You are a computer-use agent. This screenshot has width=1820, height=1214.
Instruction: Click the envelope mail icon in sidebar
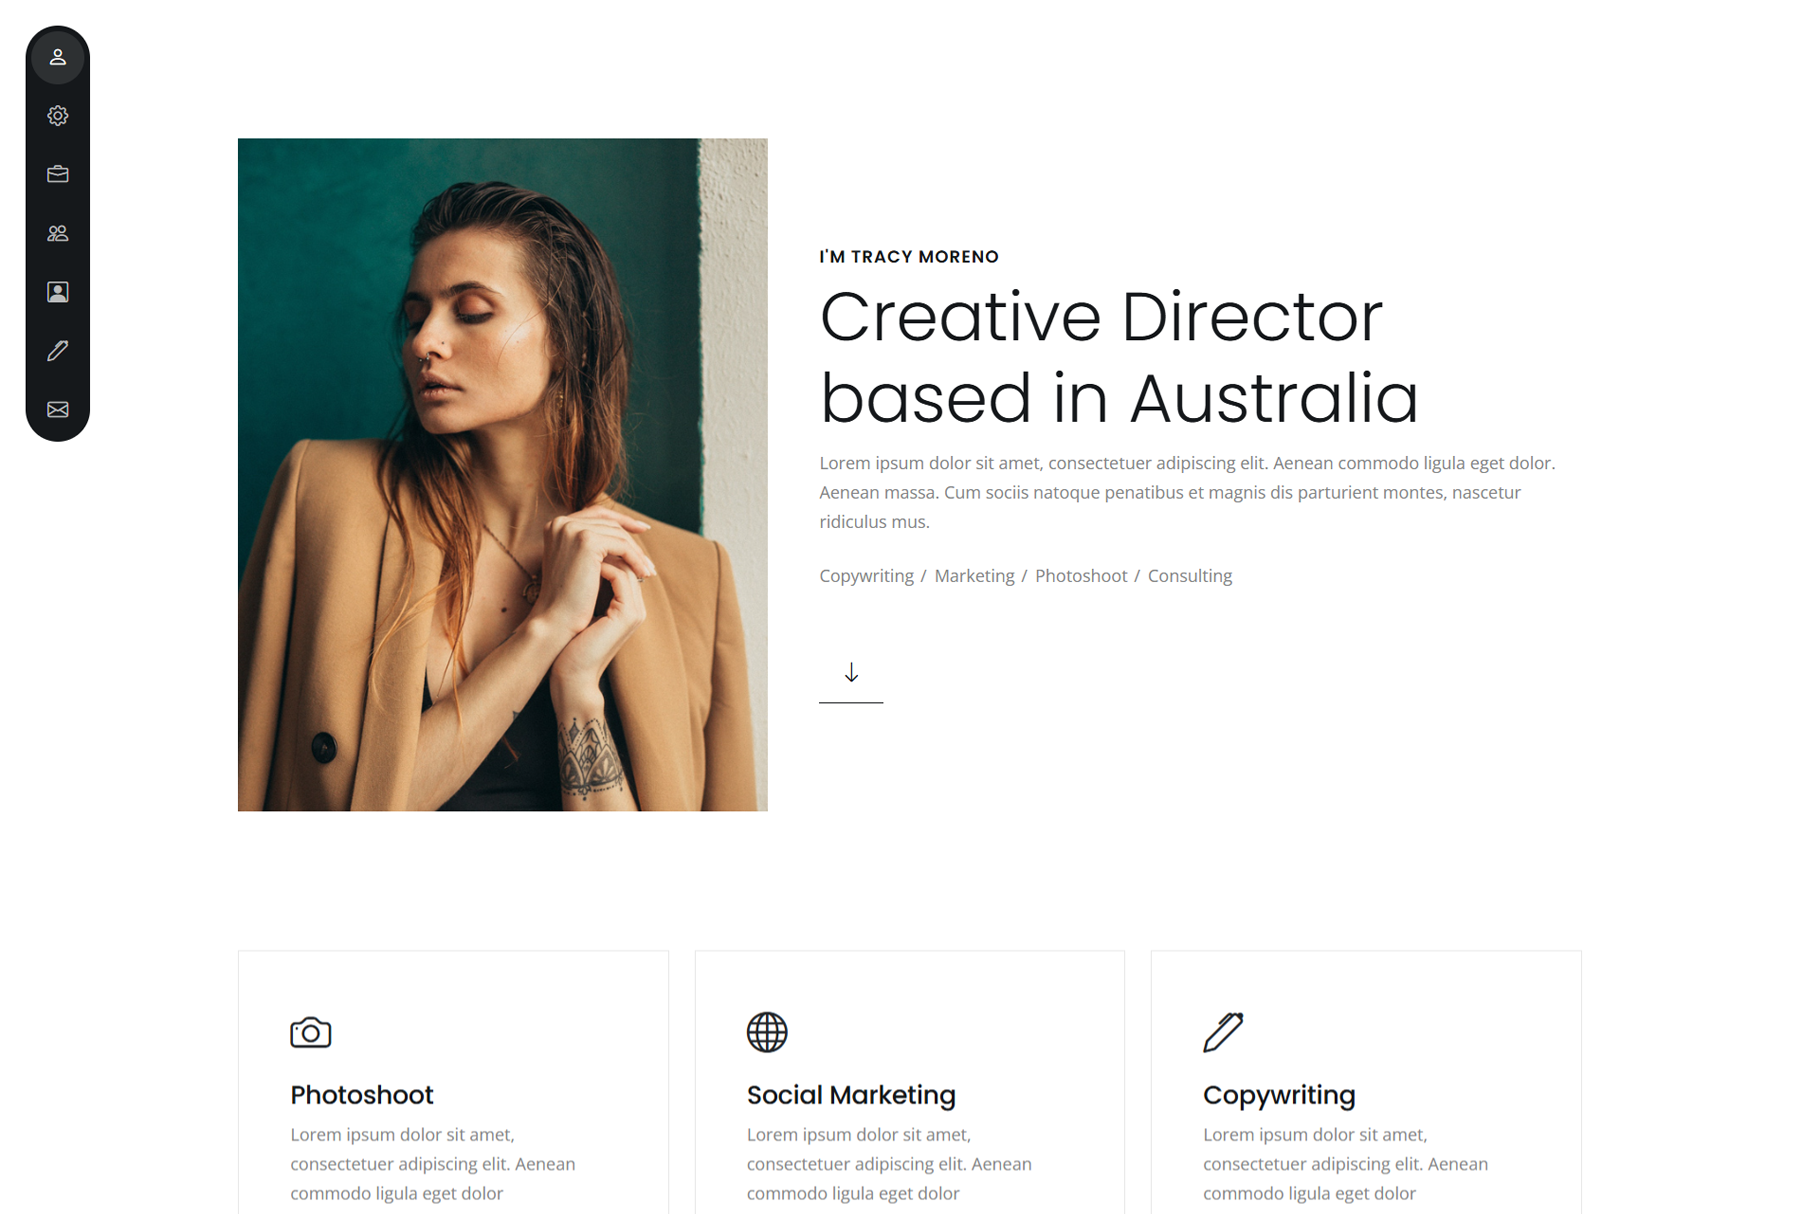click(x=58, y=409)
